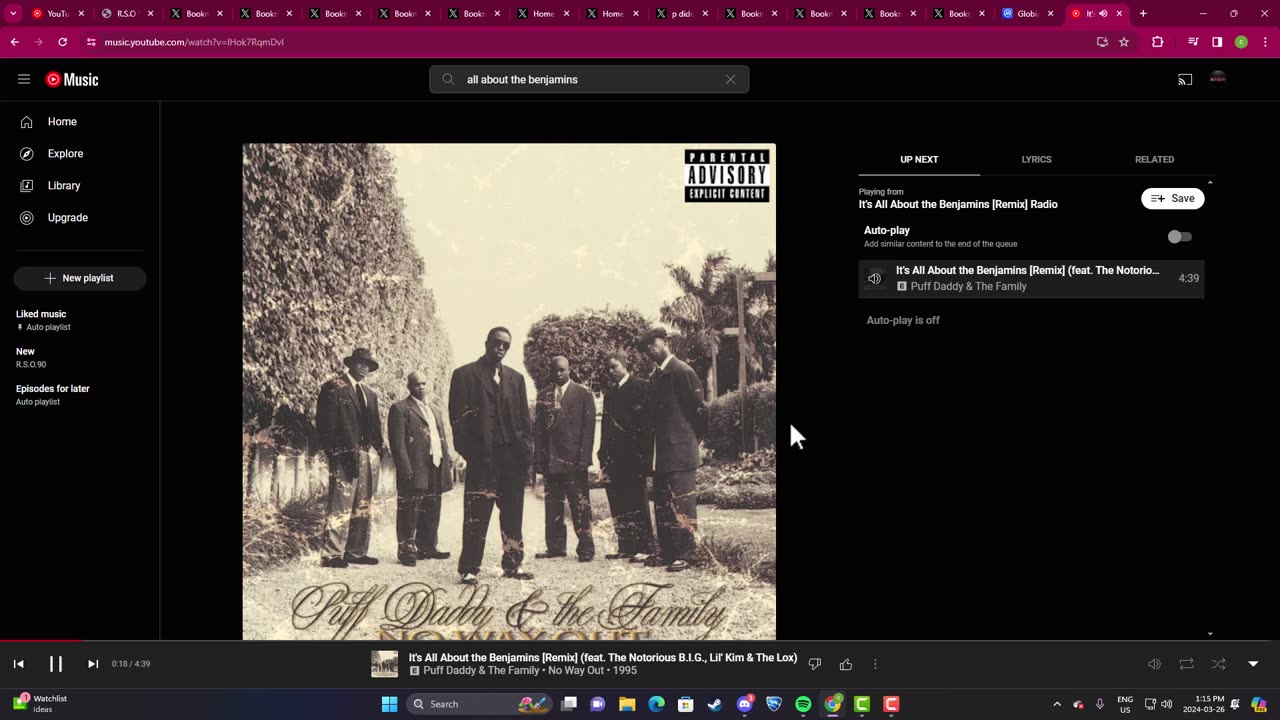Pause the playing song
The width and height of the screenshot is (1280, 720).
point(56,664)
